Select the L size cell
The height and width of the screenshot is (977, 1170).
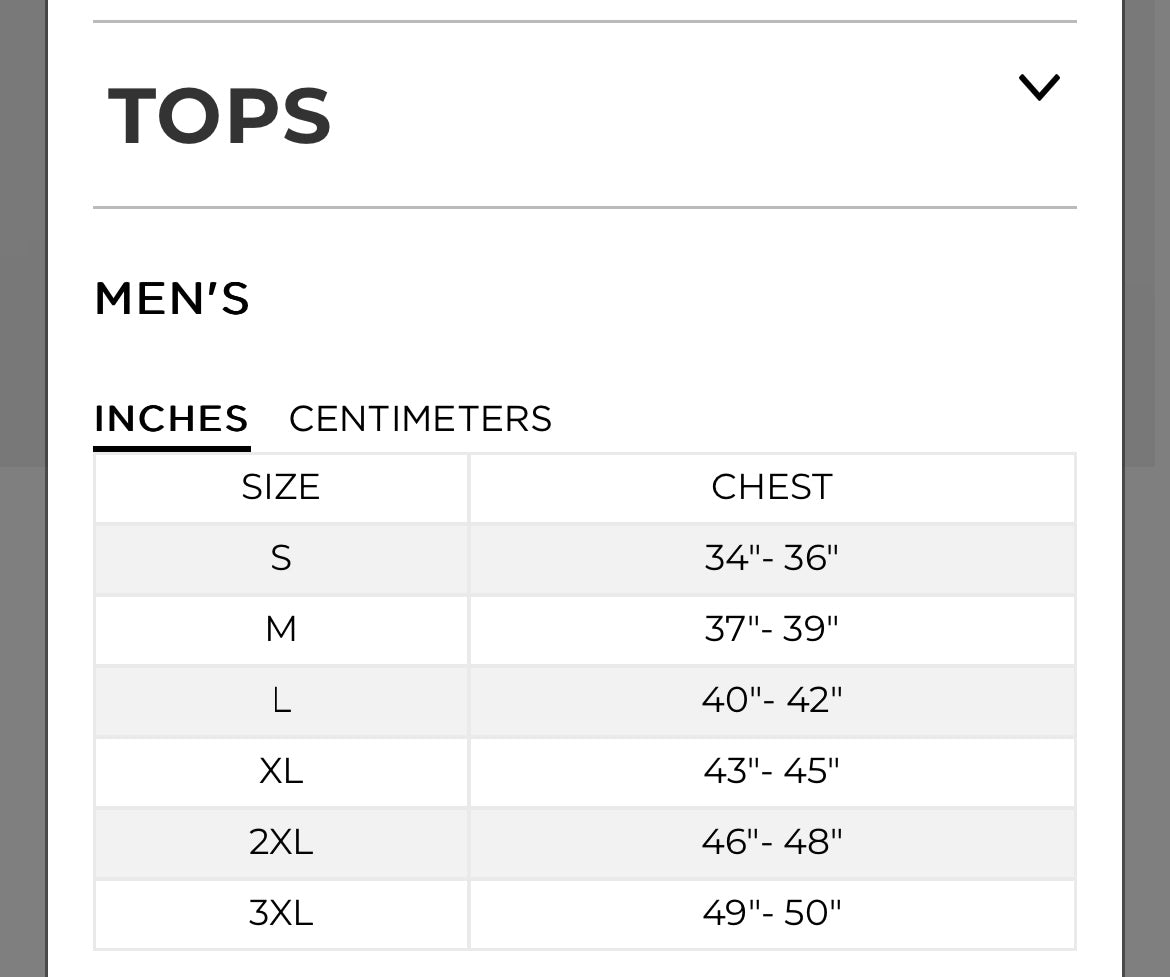pos(281,700)
